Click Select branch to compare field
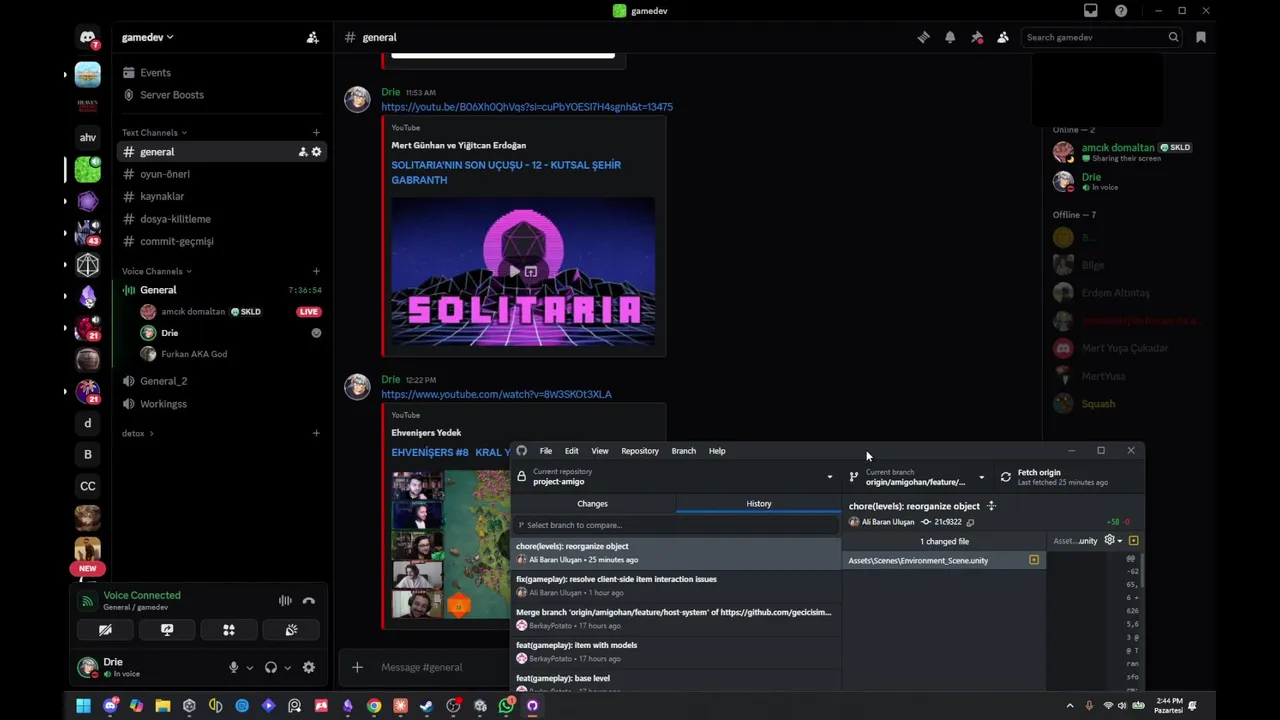This screenshot has height=720, width=1280. 676,525
